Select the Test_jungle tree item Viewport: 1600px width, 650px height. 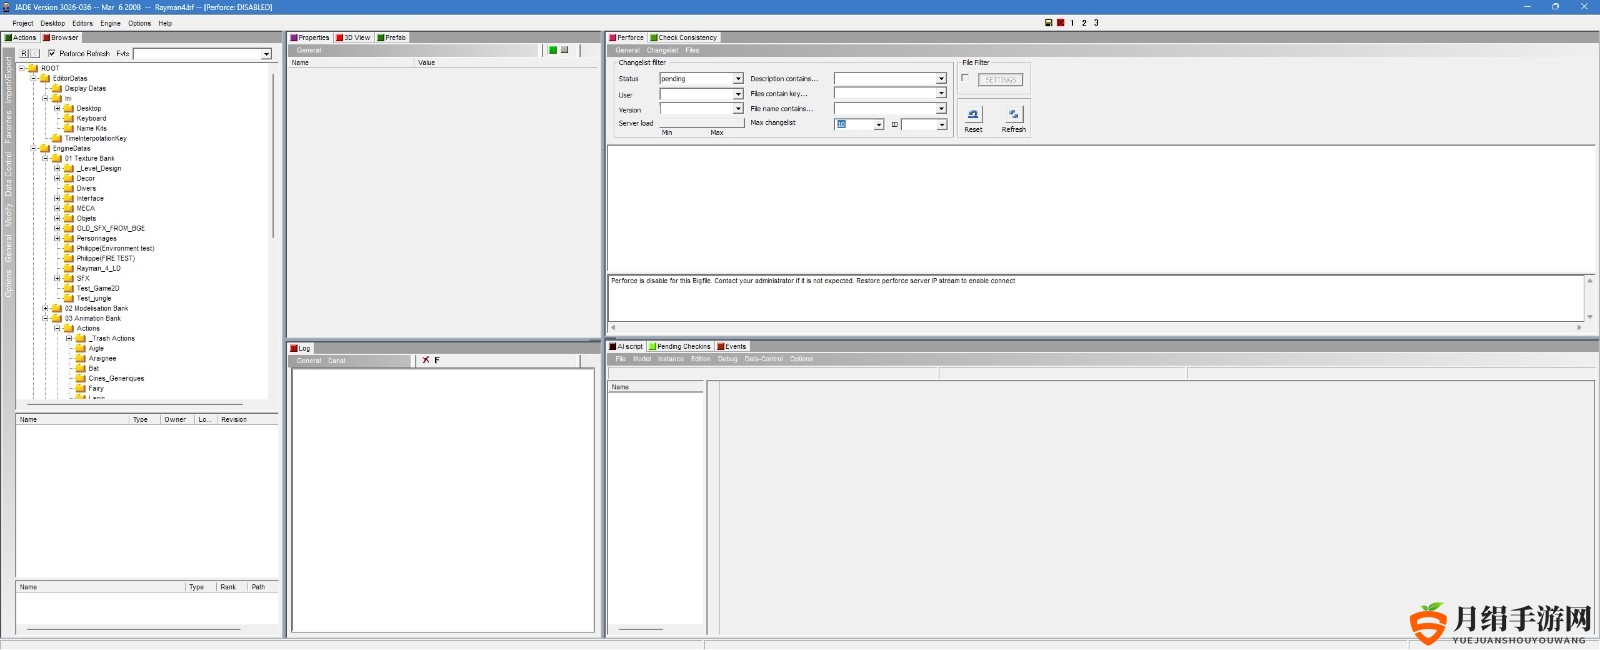[94, 298]
